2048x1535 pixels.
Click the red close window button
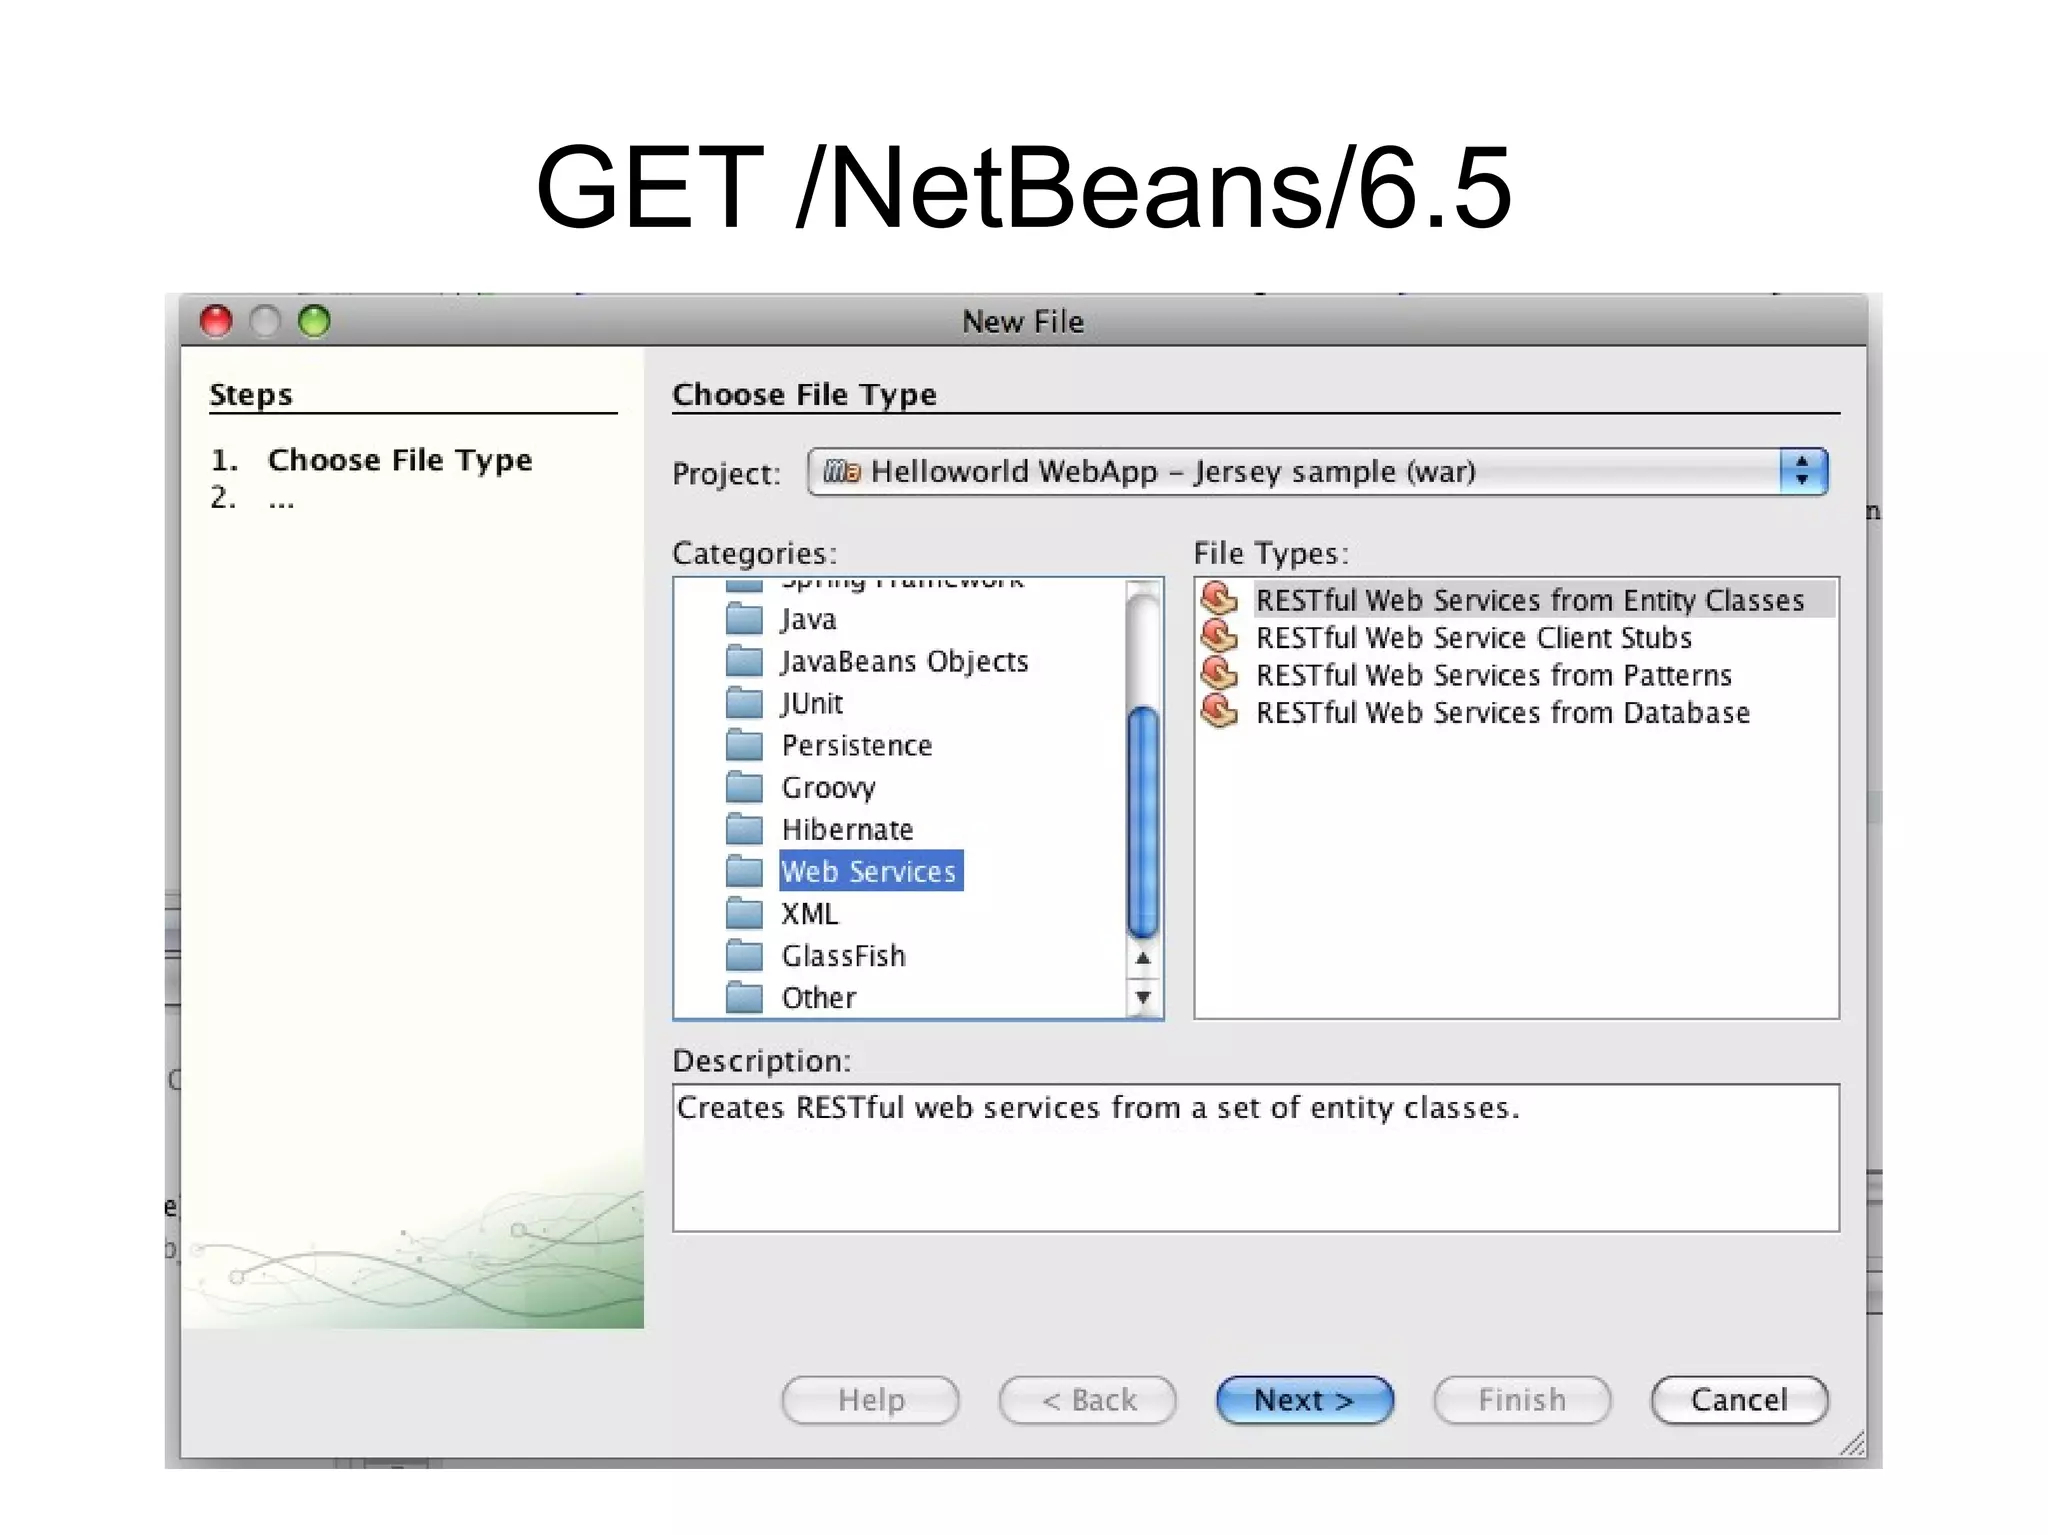216,321
